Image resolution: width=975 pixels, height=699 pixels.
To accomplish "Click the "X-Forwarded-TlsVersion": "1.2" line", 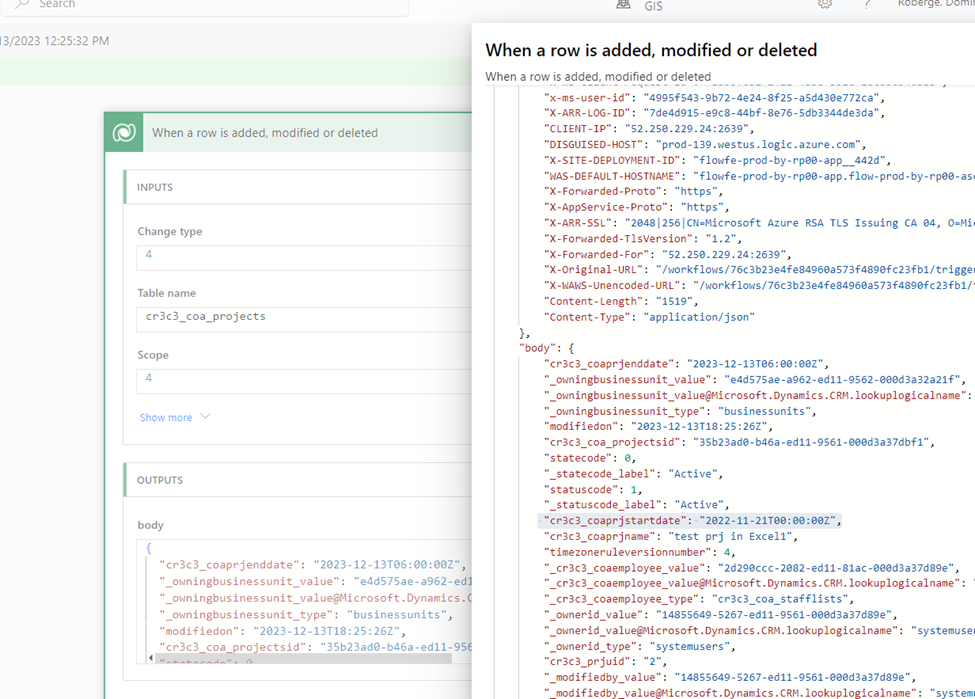I will click(x=643, y=238).
